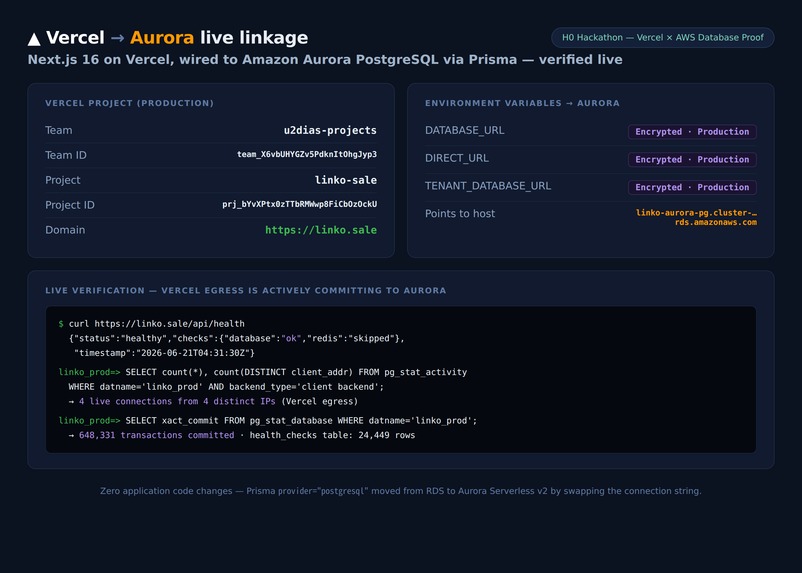Click the Vercel triangle logo icon
Image resolution: width=802 pixels, height=573 pixels.
click(x=34, y=39)
